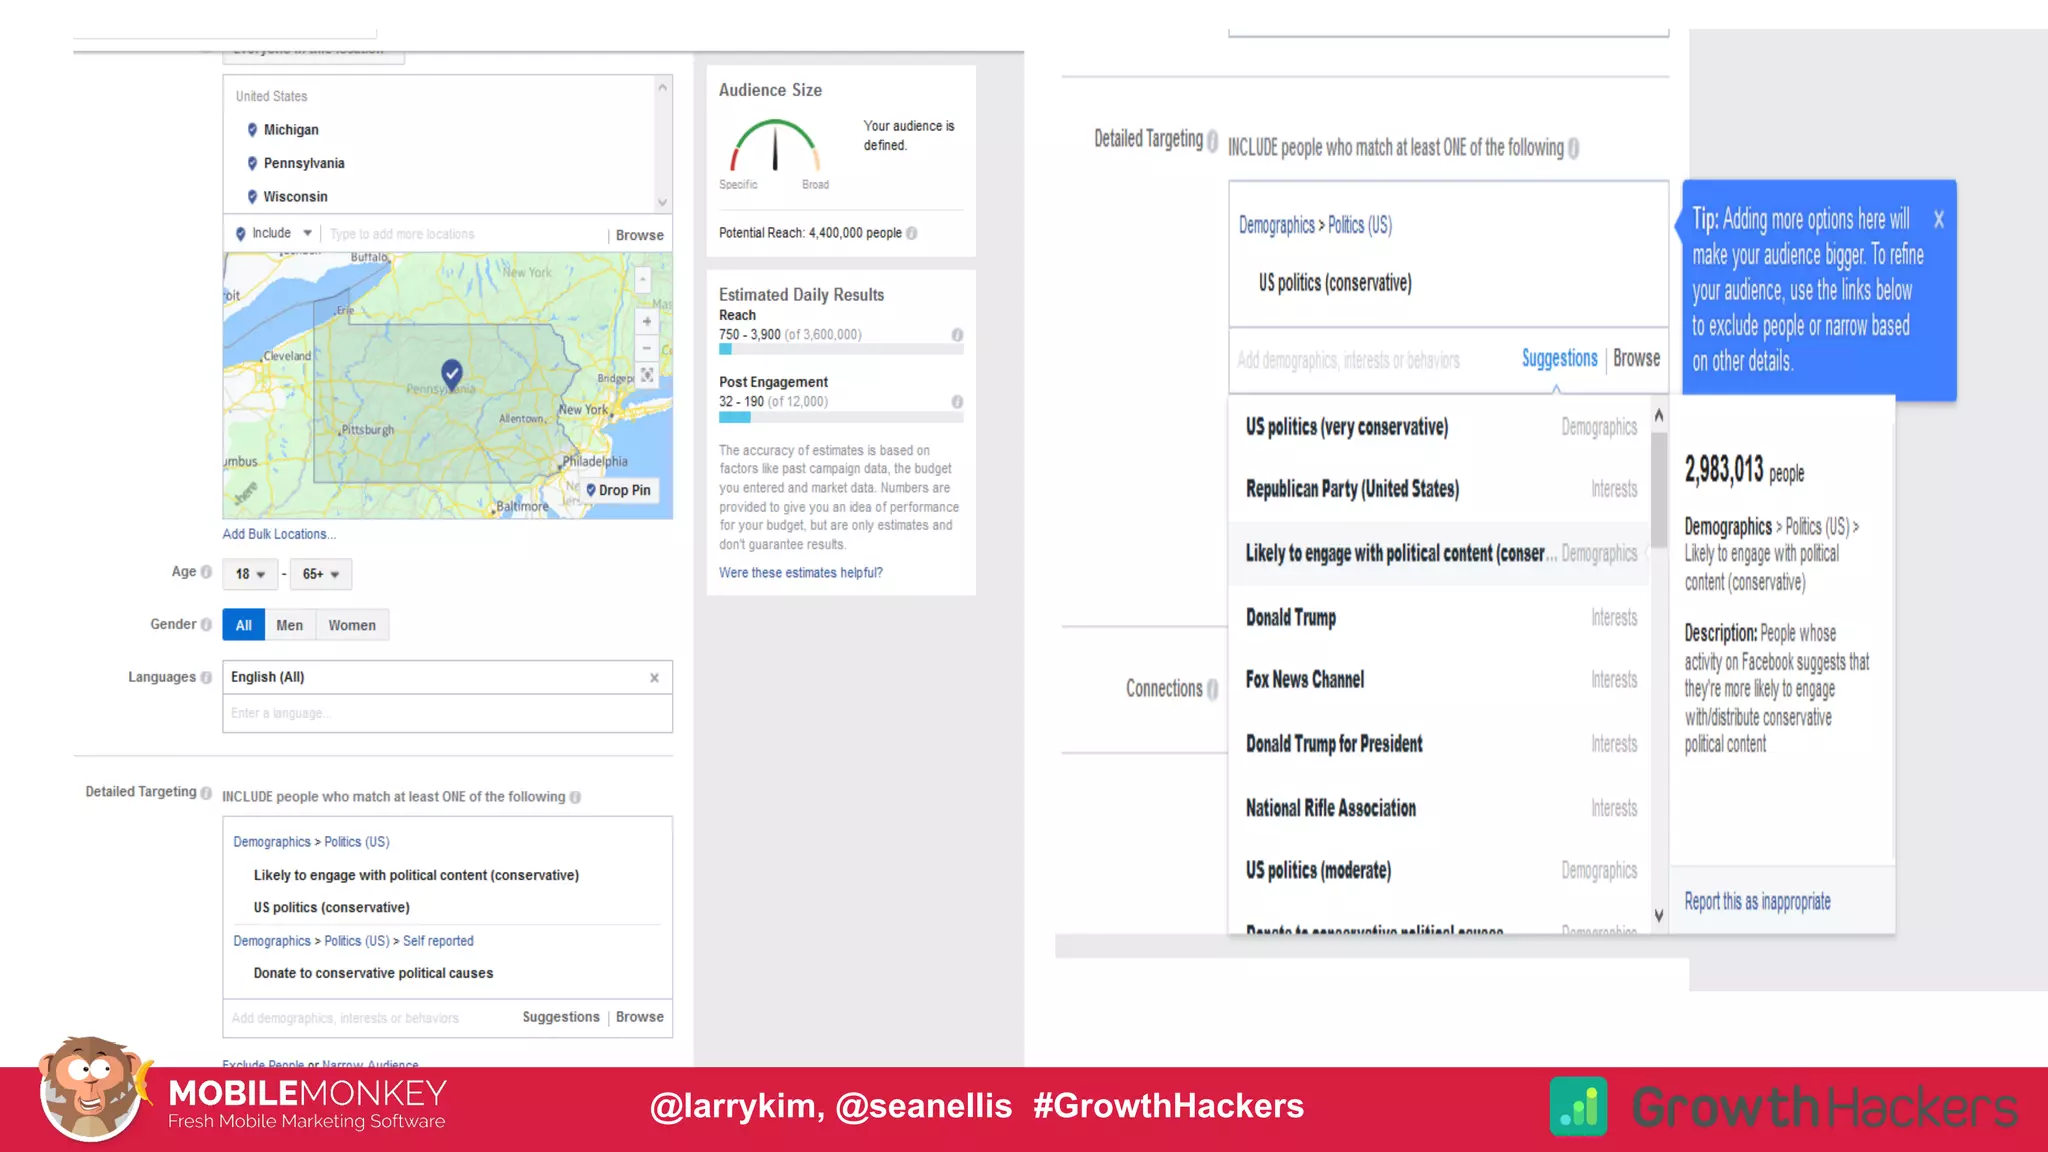Select National Rifle Association suggestion
Screen dimensions: 2048x1152
(1441, 808)
